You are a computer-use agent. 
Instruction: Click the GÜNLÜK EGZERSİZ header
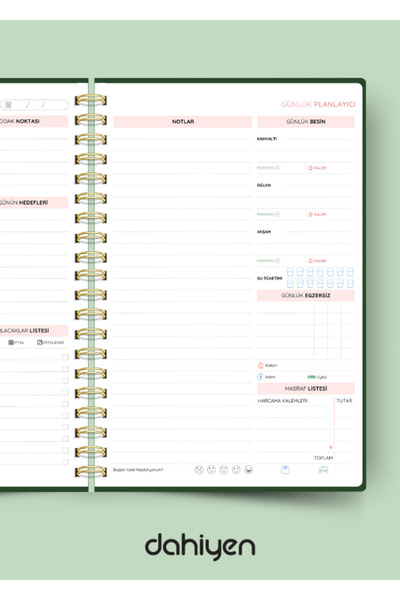click(x=306, y=295)
